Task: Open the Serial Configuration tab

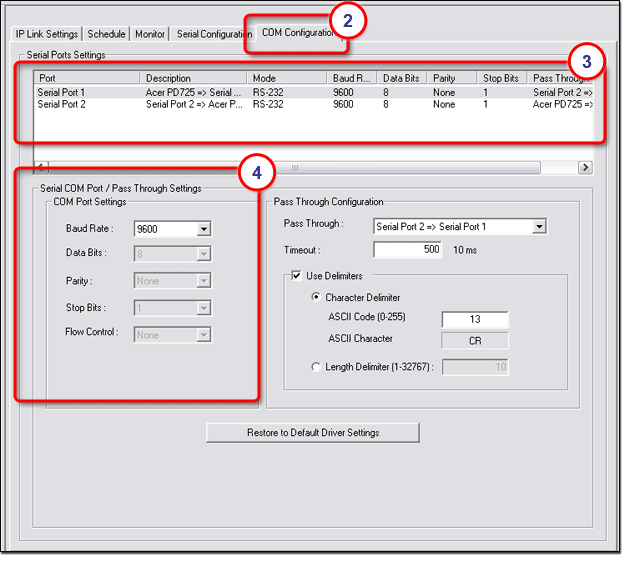Action: click(x=212, y=34)
